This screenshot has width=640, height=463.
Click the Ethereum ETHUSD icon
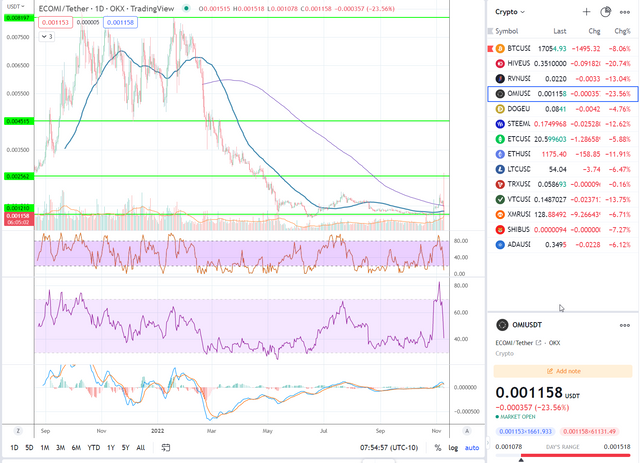click(x=500, y=154)
